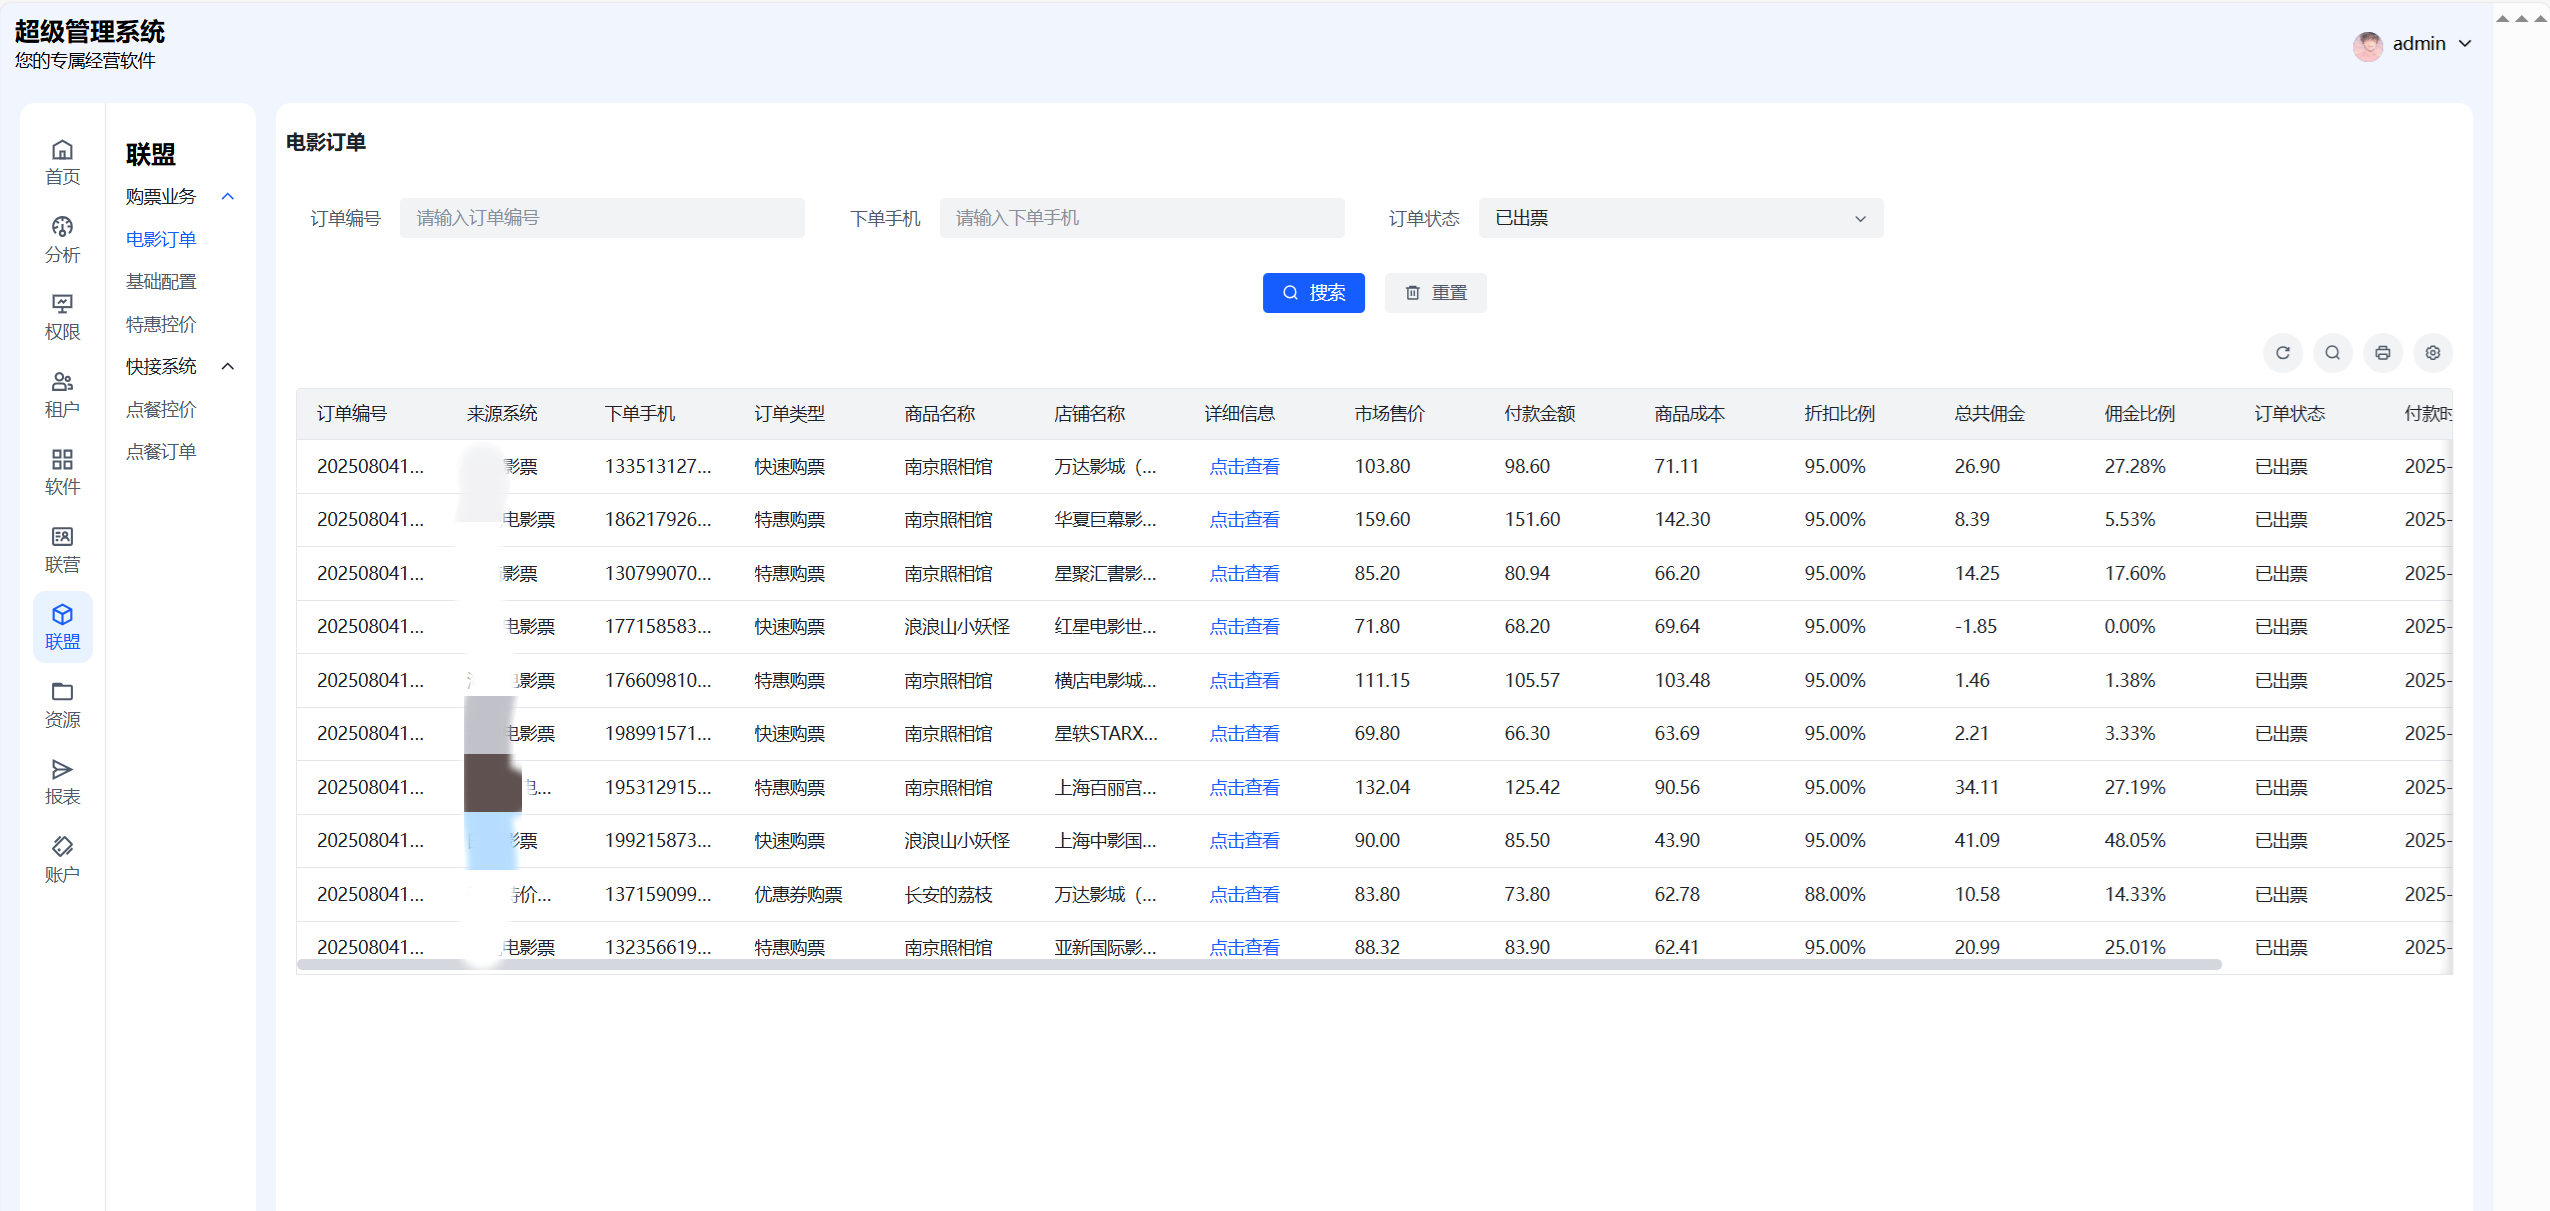This screenshot has height=1211, width=2550.
Task: Click the table refresh icon
Action: pos(2283,353)
